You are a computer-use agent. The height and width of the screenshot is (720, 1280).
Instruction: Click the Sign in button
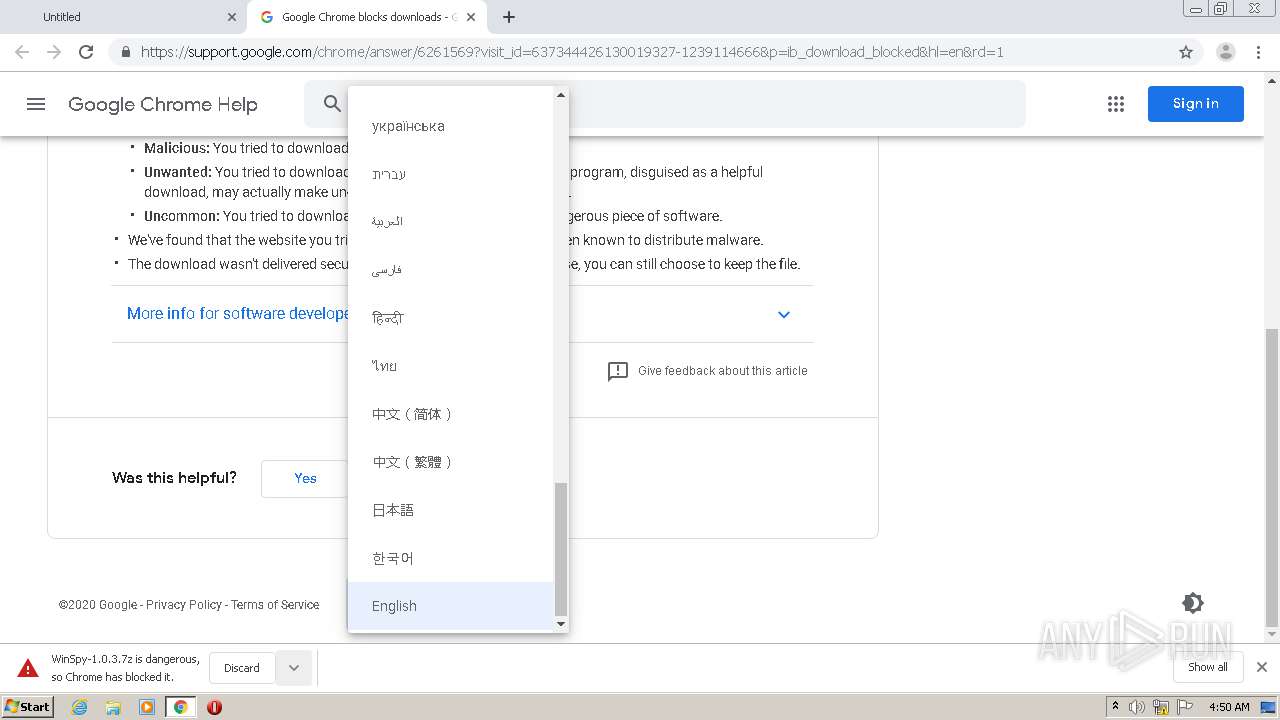tap(1196, 104)
